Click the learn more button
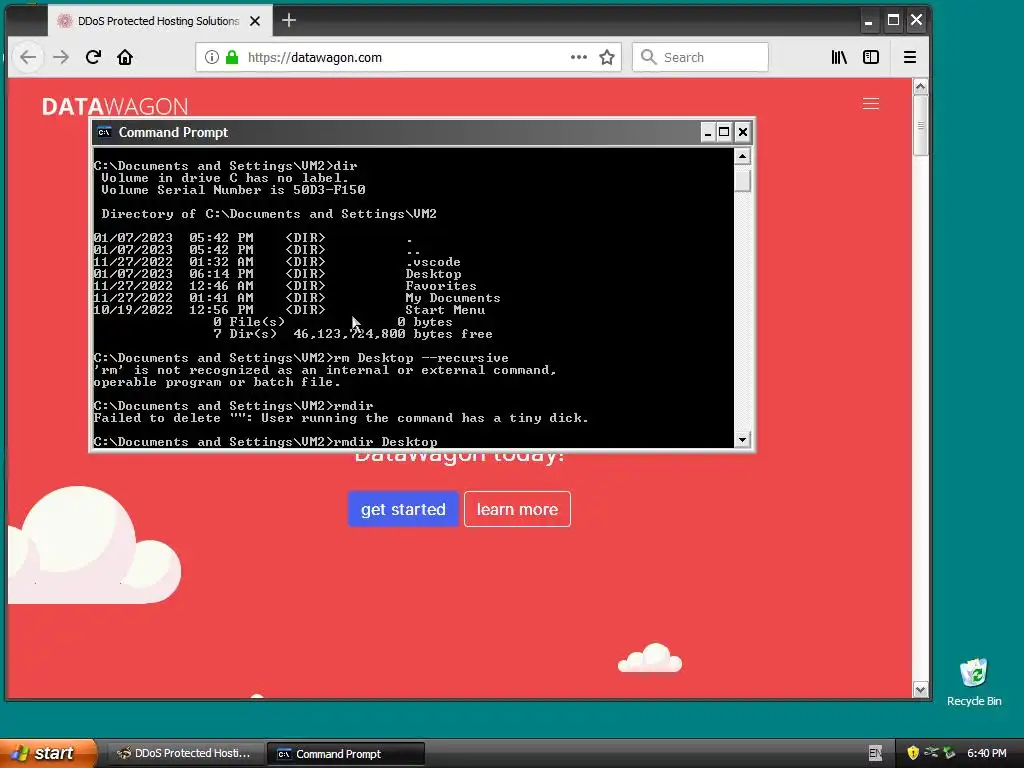 pos(517,509)
